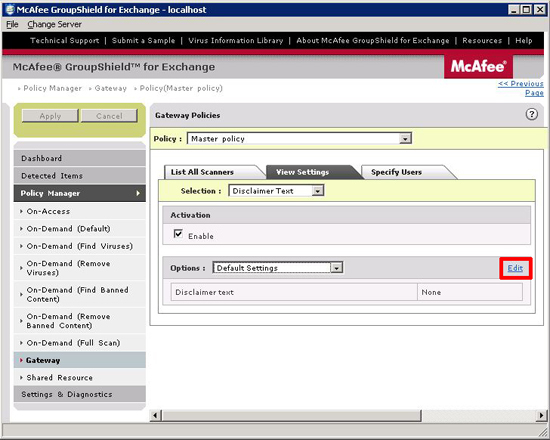Expand On-Demand (Default) policy item
Screen dimensions: 550x440
tap(80, 229)
